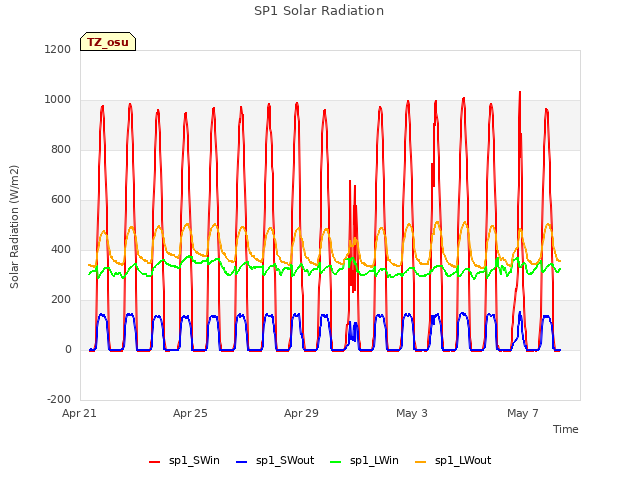Toggle the sp1_LWin legend entry

pyautogui.click(x=364, y=460)
